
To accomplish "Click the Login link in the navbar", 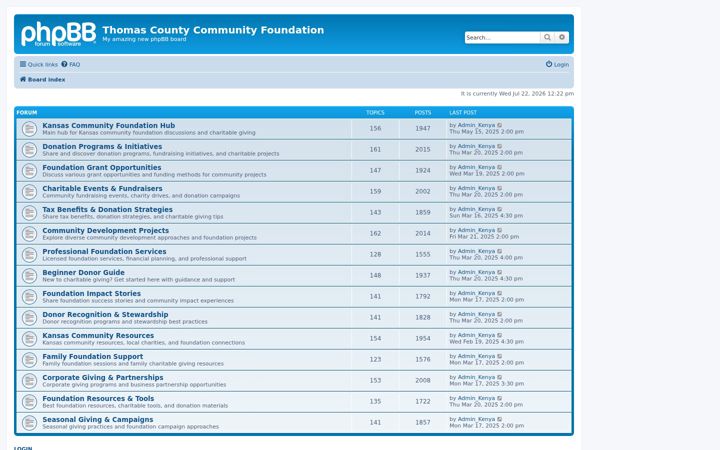I will click(557, 65).
